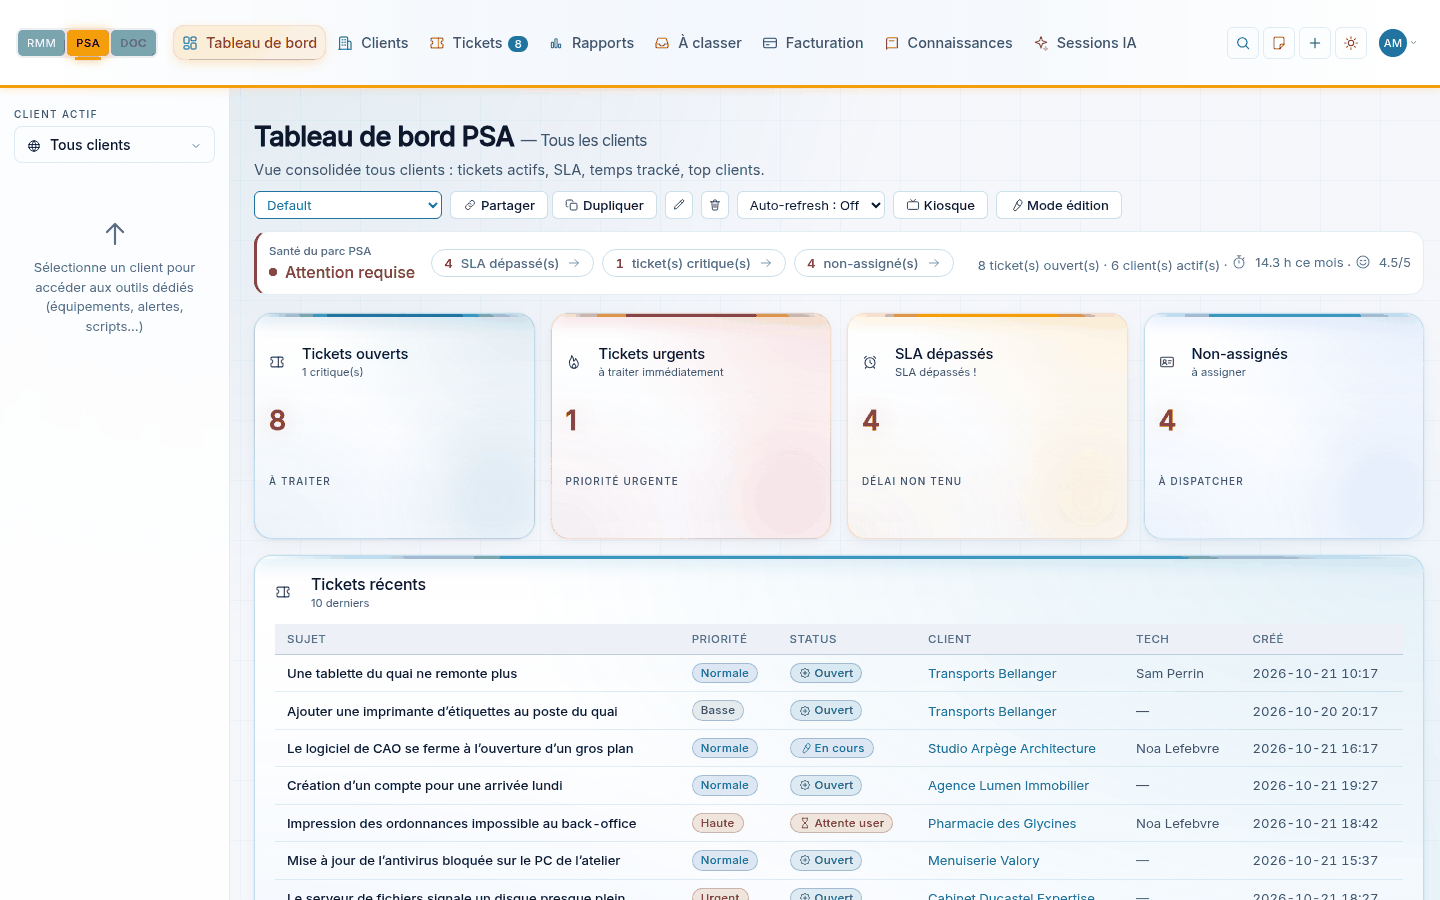Screen dimensions: 1440x900
Task: Switch to the DOC module
Action: click(133, 43)
